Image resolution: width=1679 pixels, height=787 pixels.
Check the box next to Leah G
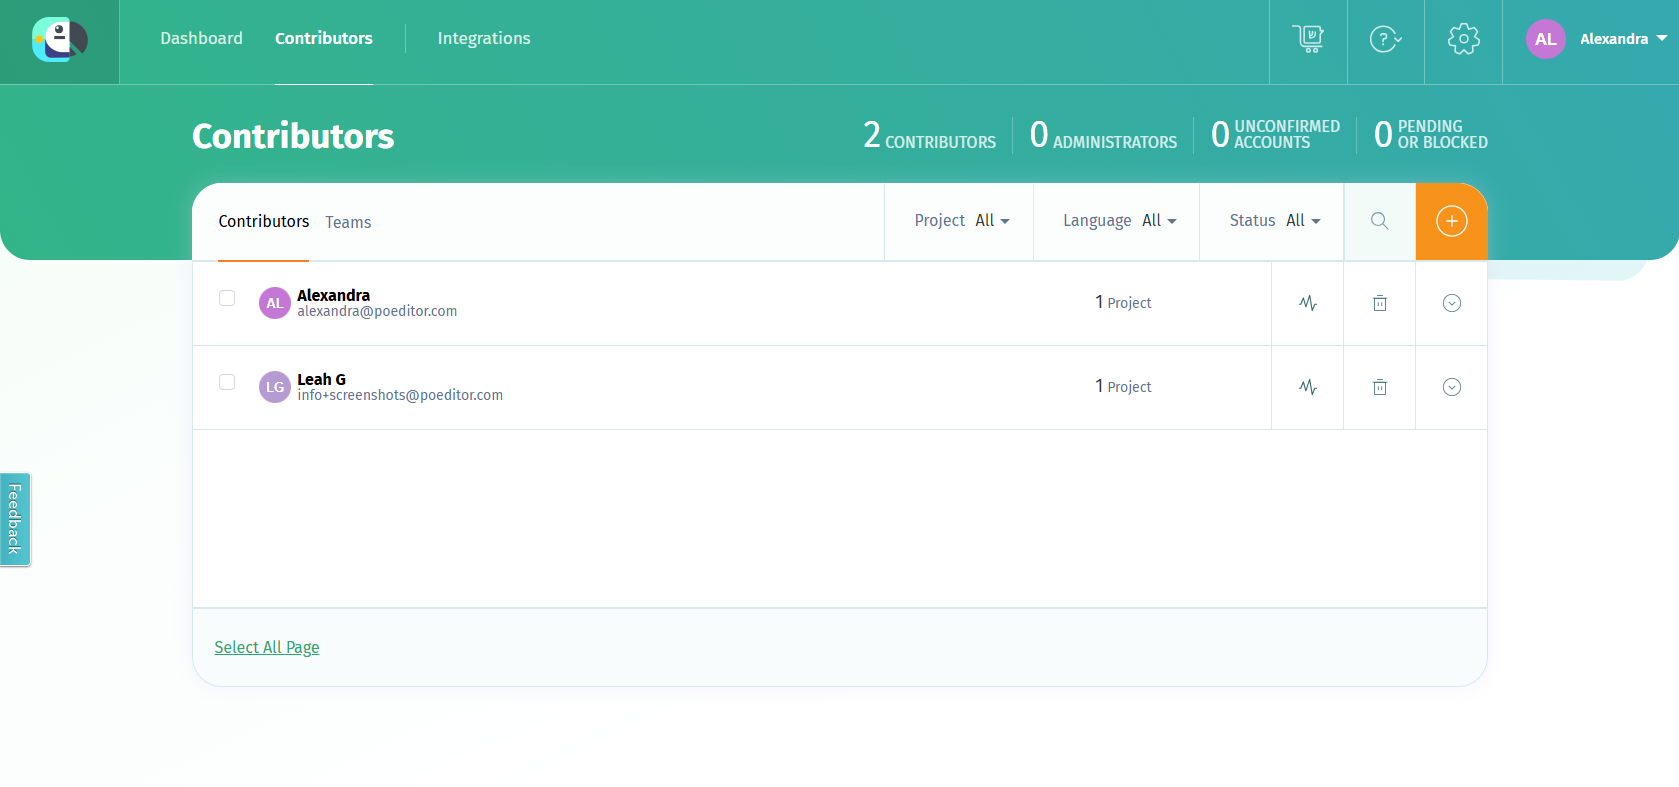pos(227,382)
